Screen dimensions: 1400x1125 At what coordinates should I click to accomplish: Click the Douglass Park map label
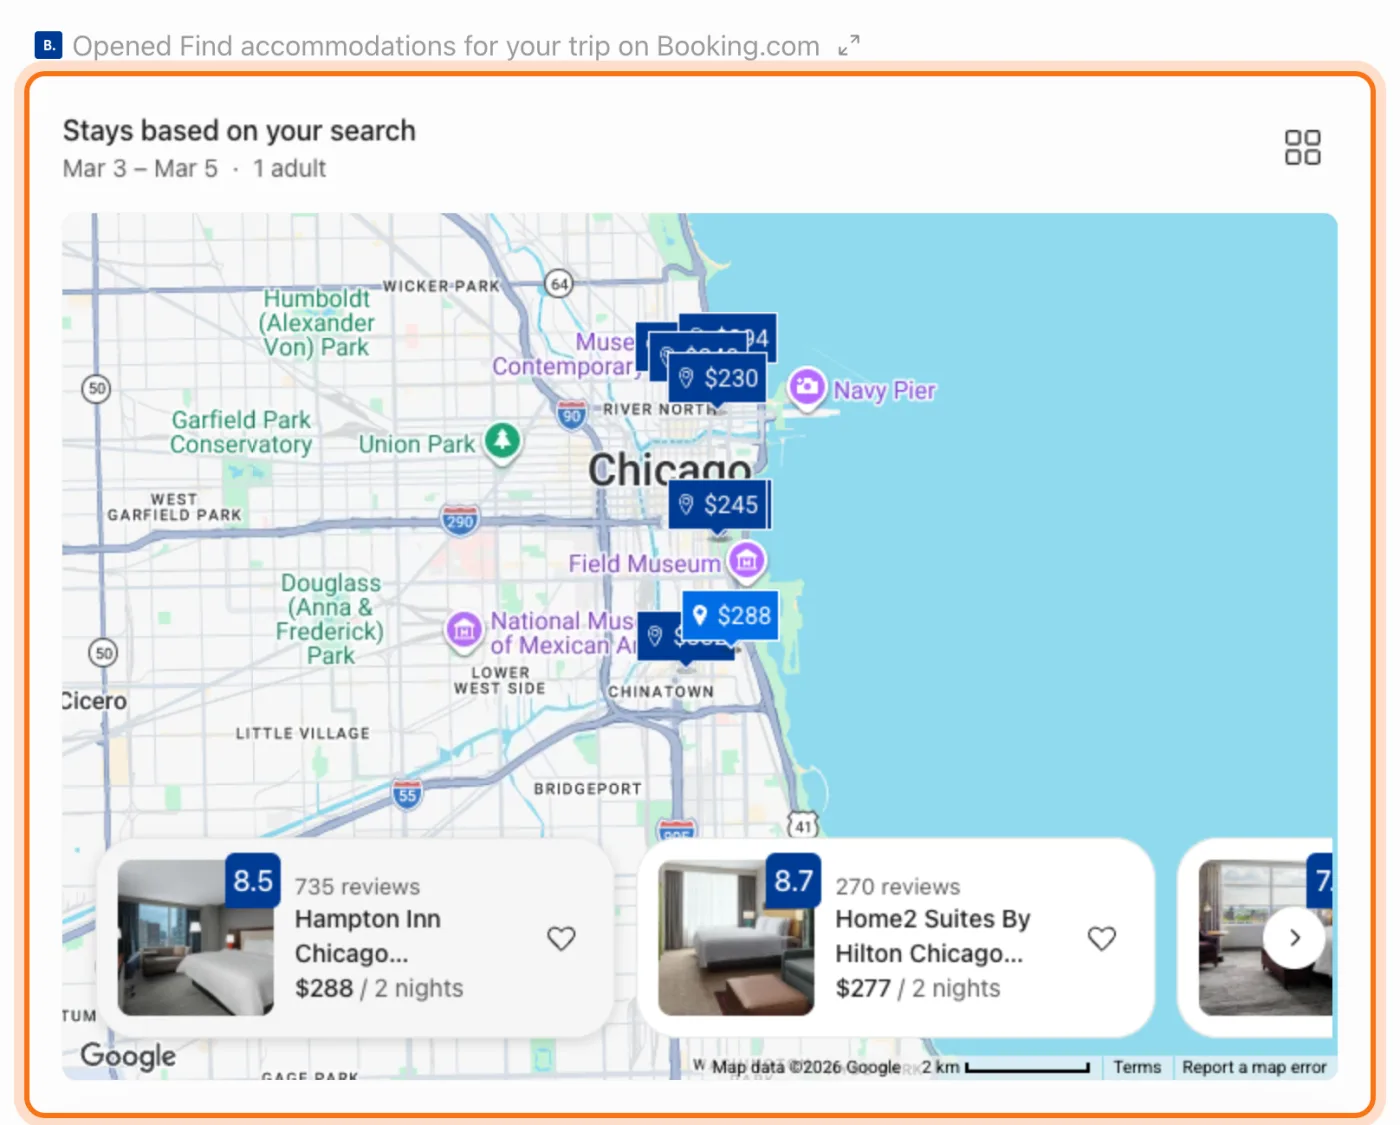pyautogui.click(x=330, y=619)
